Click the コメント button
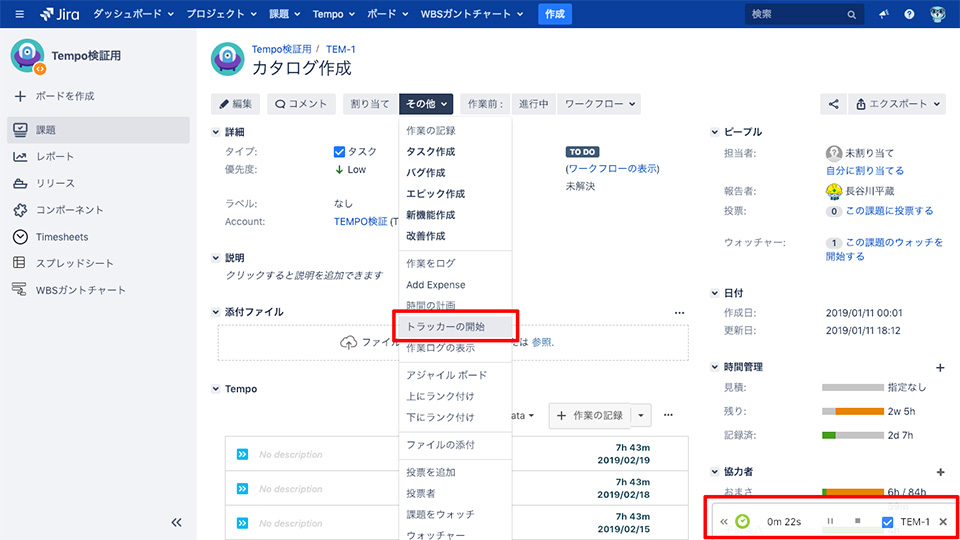The width and height of the screenshot is (960, 540). click(x=301, y=104)
